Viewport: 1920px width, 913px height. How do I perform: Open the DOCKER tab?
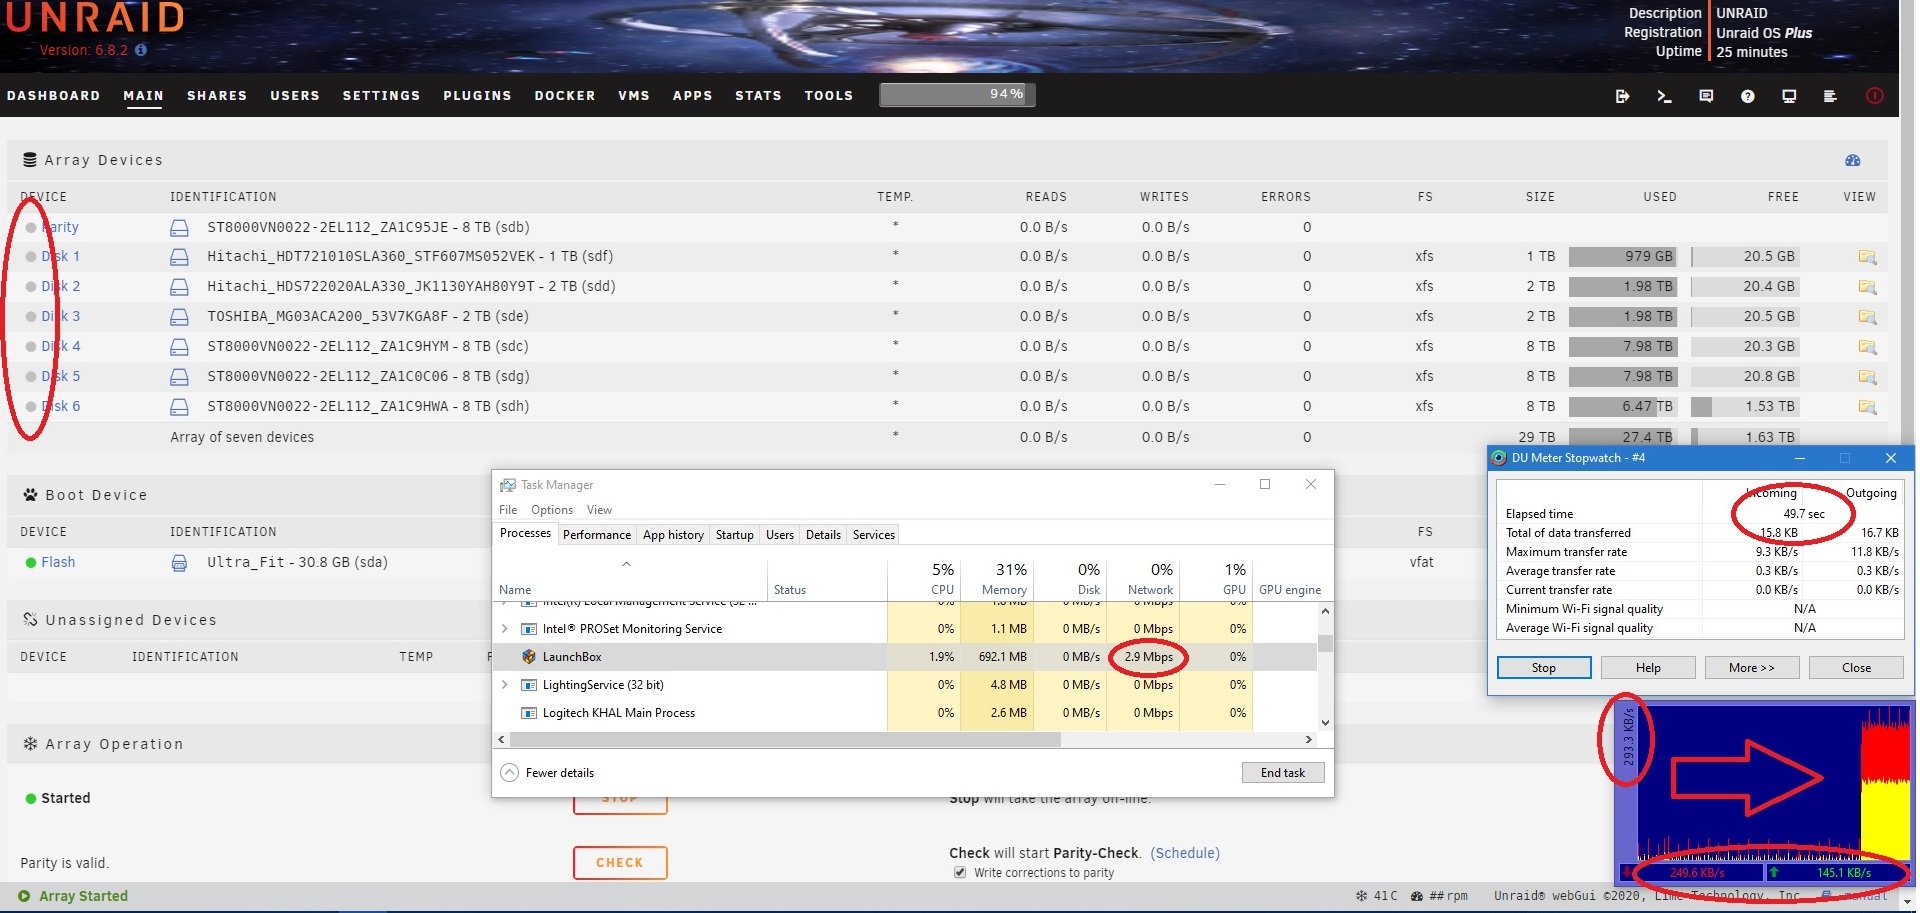click(x=565, y=96)
